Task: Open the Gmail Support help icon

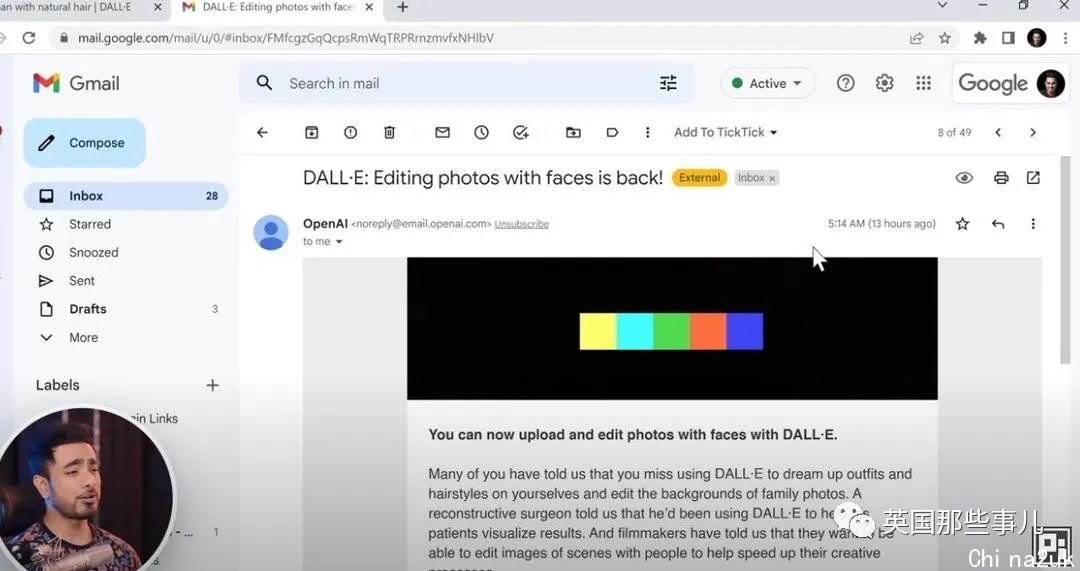Action: (x=846, y=83)
